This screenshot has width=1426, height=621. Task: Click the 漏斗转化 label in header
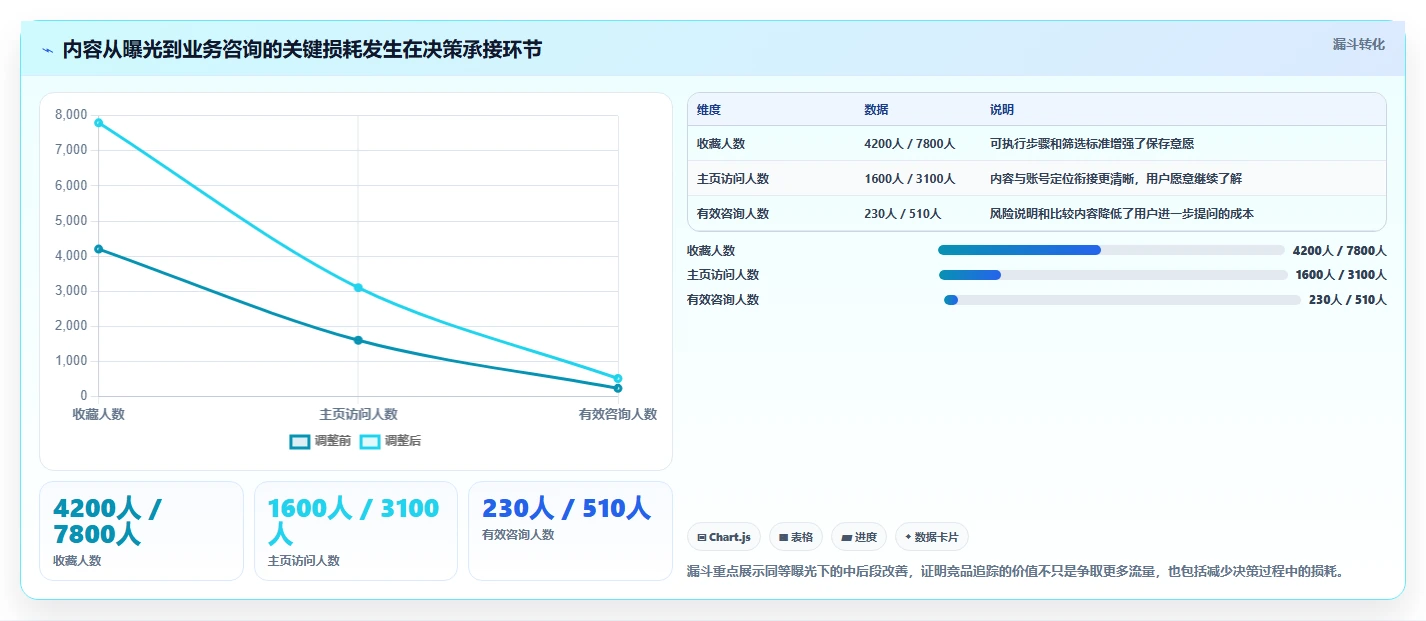click(1359, 44)
